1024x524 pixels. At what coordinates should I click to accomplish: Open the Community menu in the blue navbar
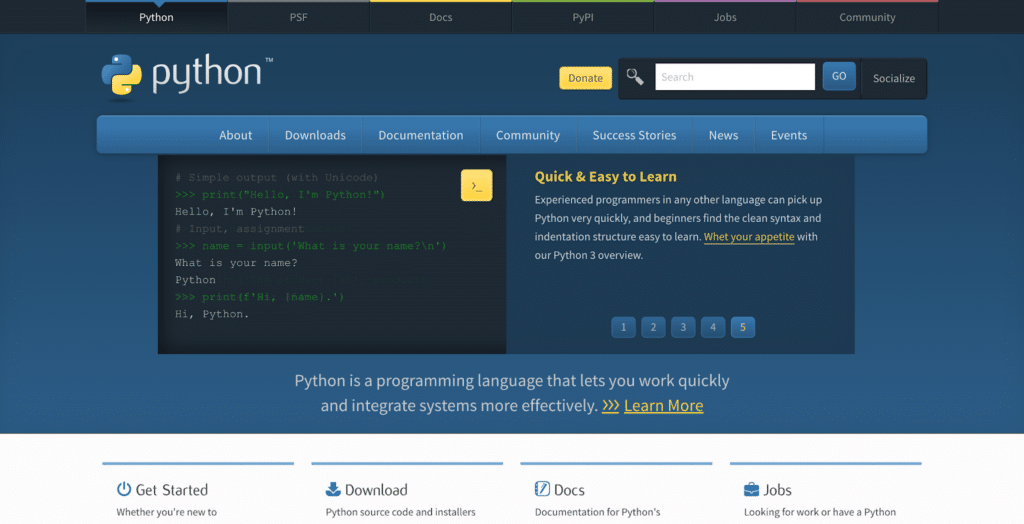click(x=528, y=135)
